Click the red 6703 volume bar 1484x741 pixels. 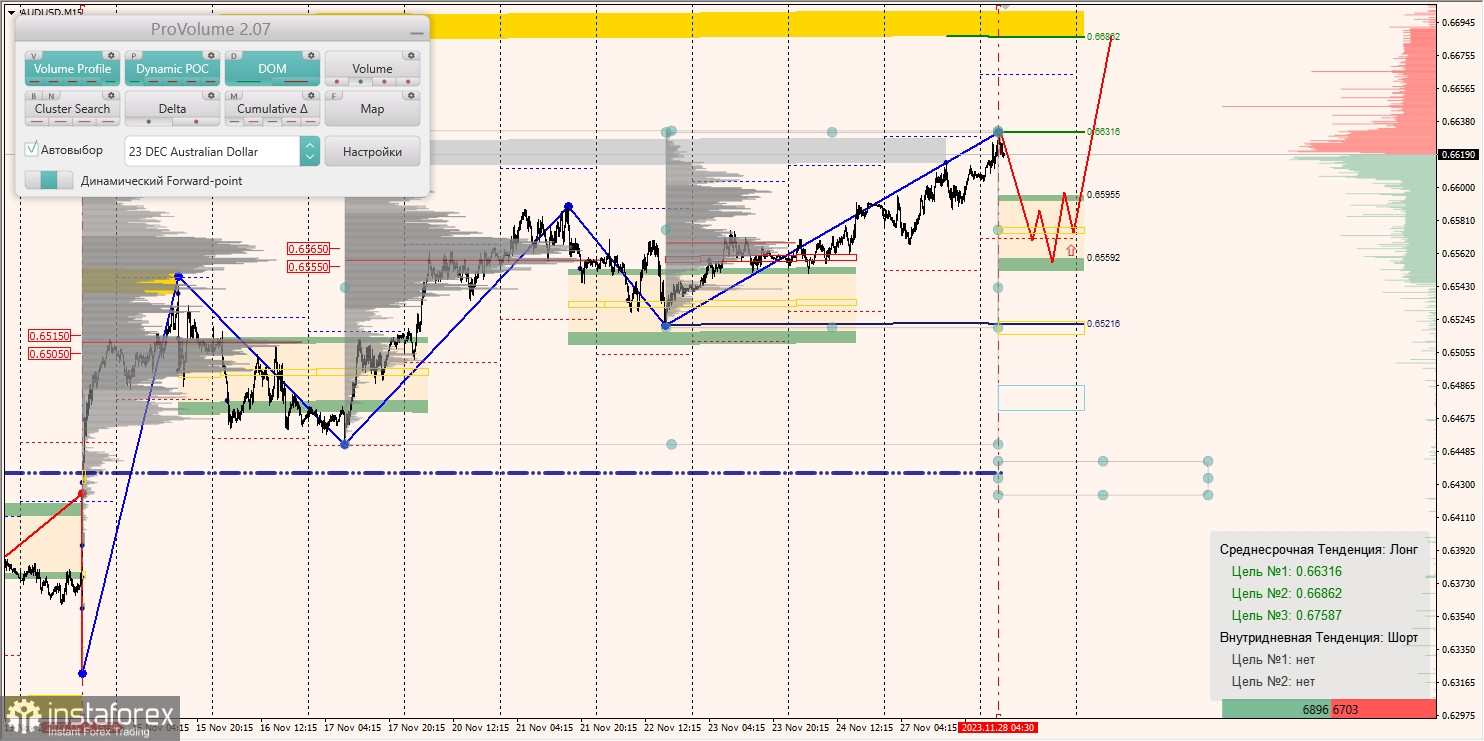1384,709
